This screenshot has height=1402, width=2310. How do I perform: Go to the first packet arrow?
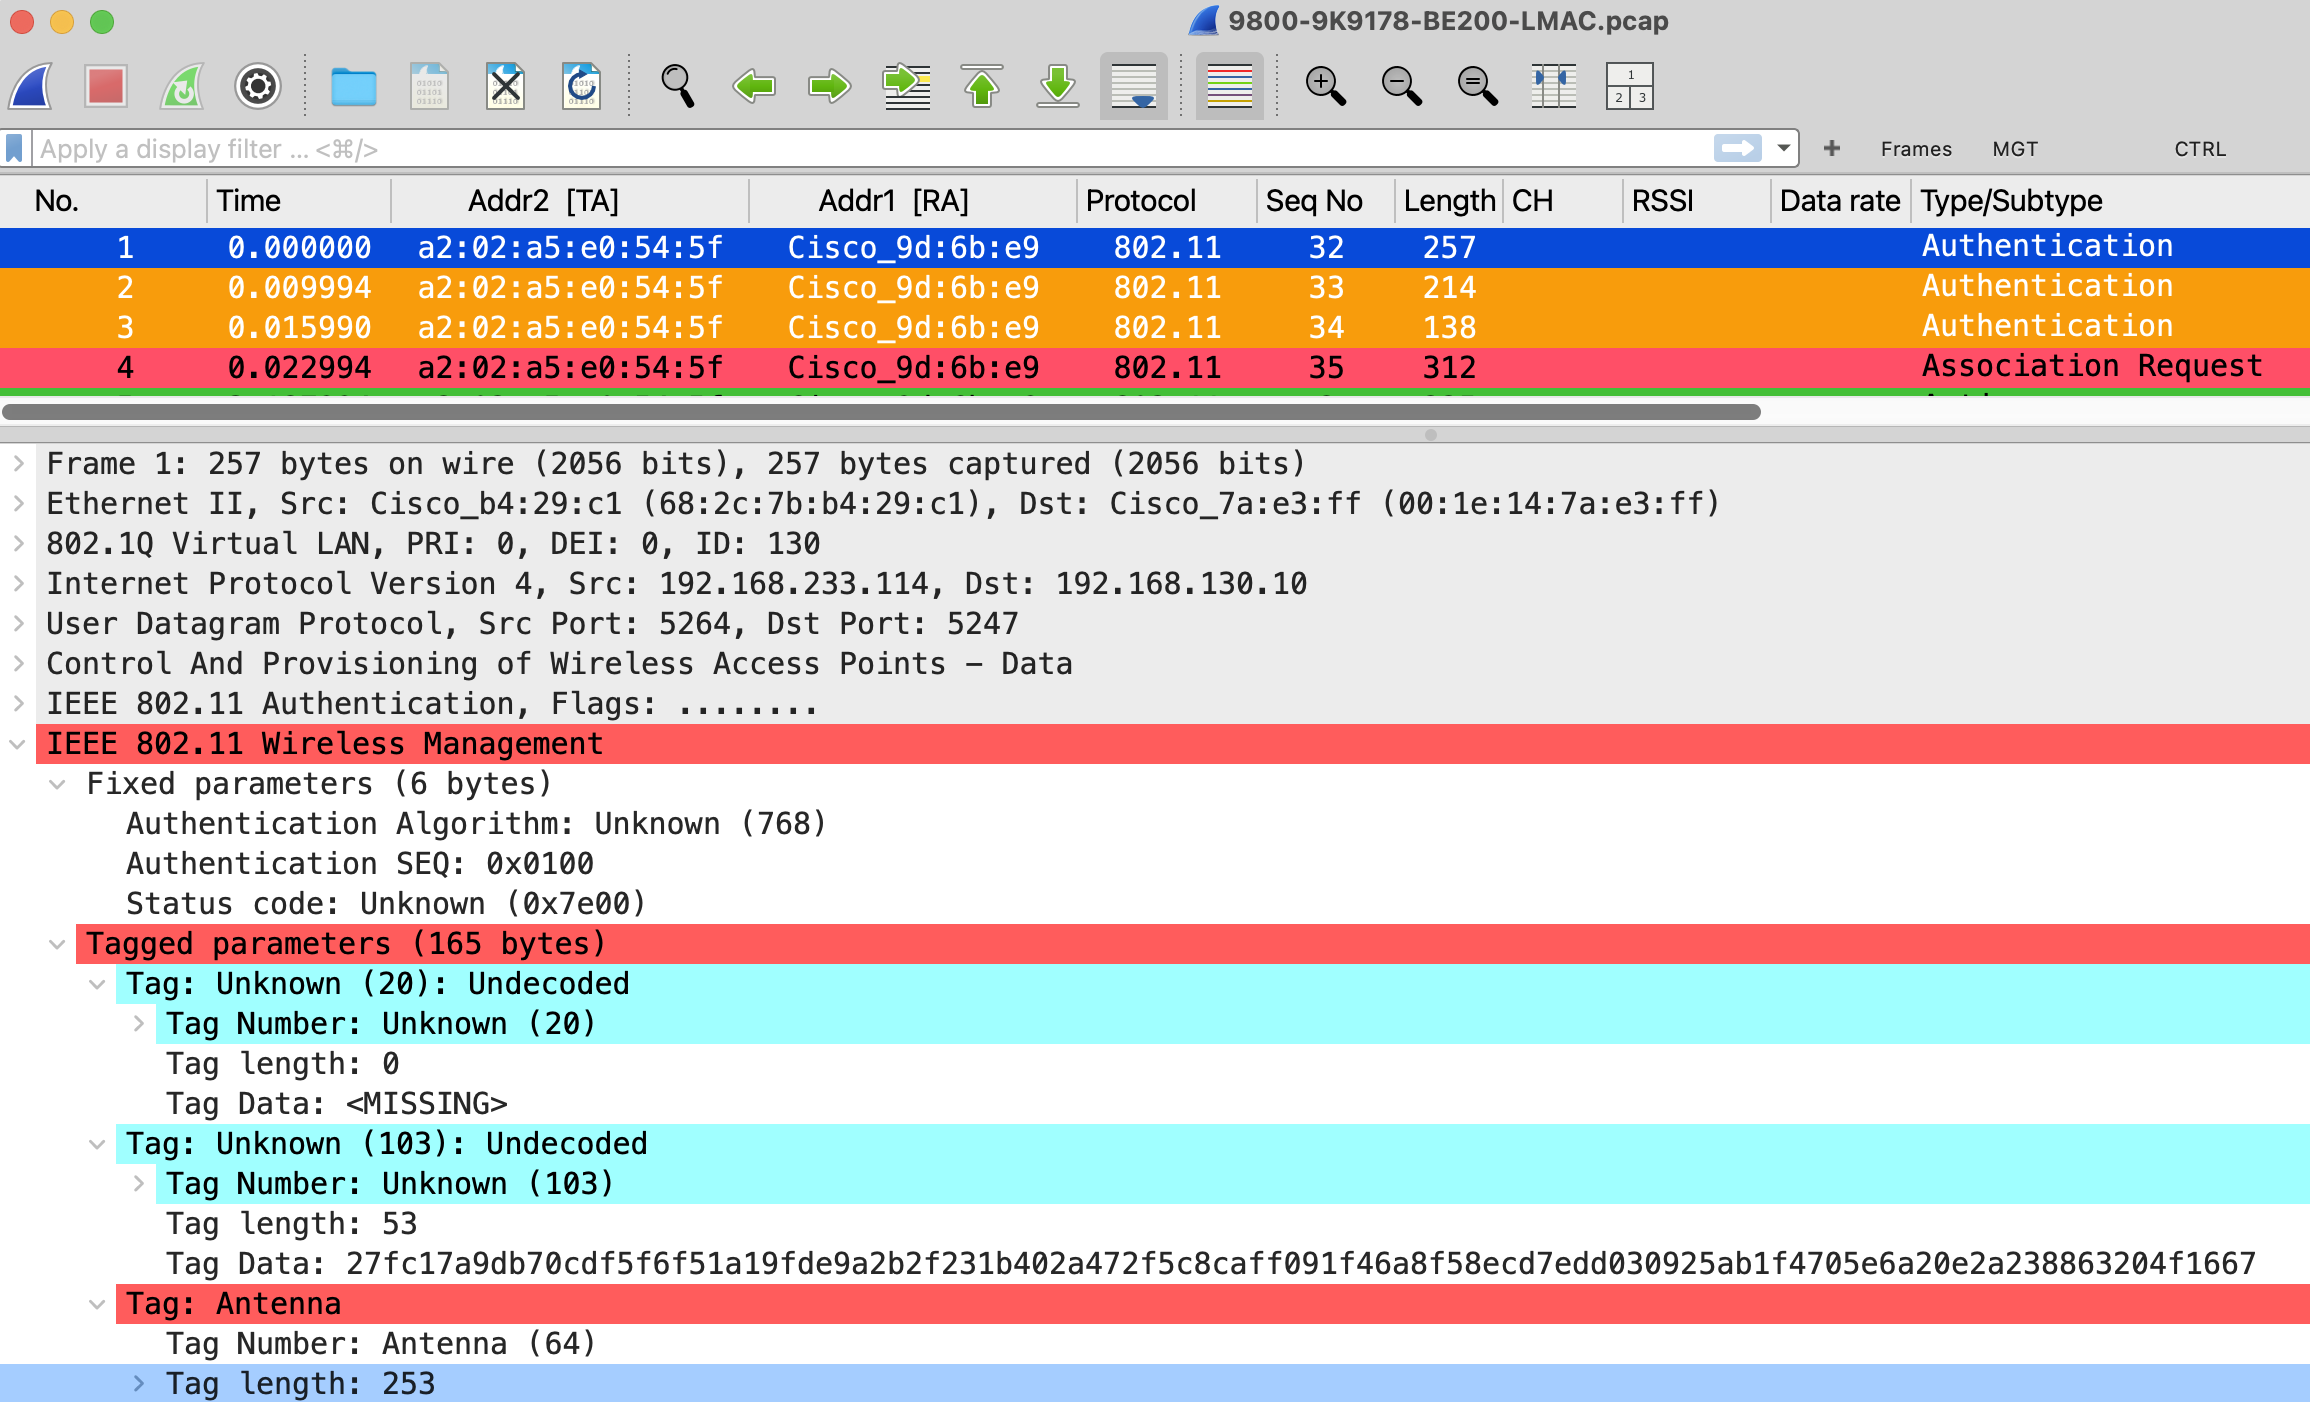click(981, 86)
